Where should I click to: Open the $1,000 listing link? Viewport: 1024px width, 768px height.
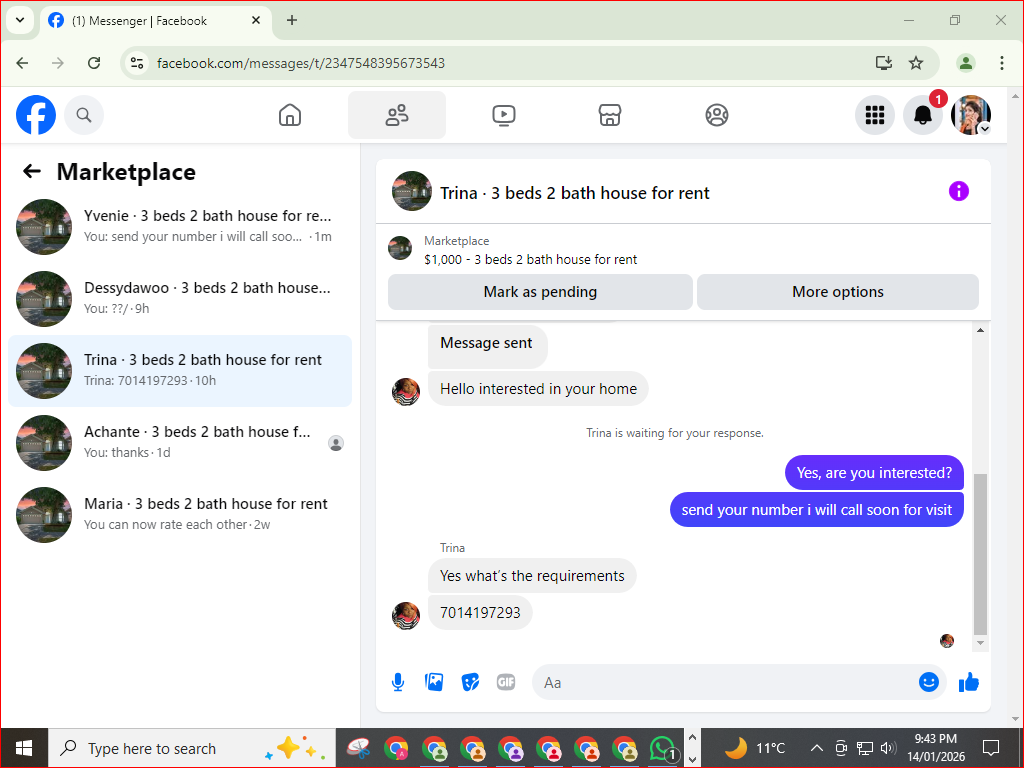coord(530,259)
